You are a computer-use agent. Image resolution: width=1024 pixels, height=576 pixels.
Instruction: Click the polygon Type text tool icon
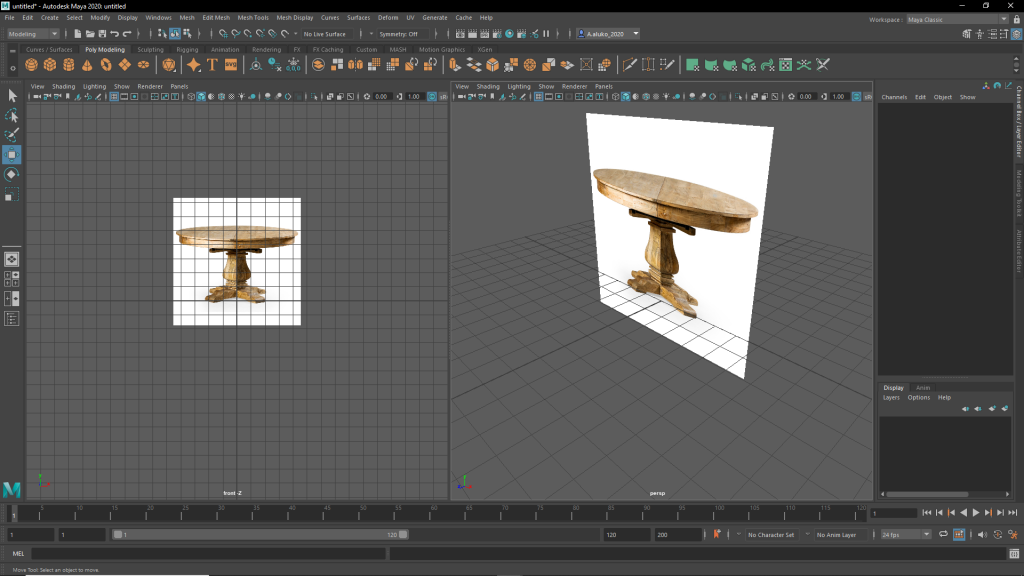point(212,65)
